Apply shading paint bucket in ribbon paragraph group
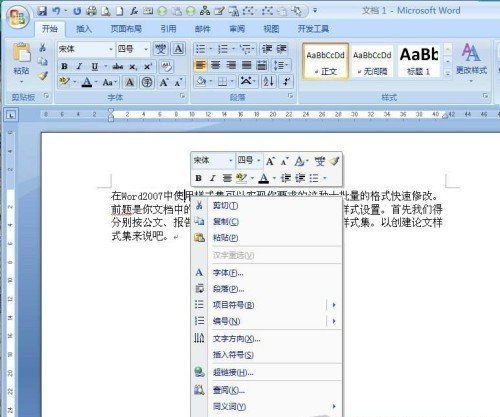The image size is (500, 417). (201, 81)
